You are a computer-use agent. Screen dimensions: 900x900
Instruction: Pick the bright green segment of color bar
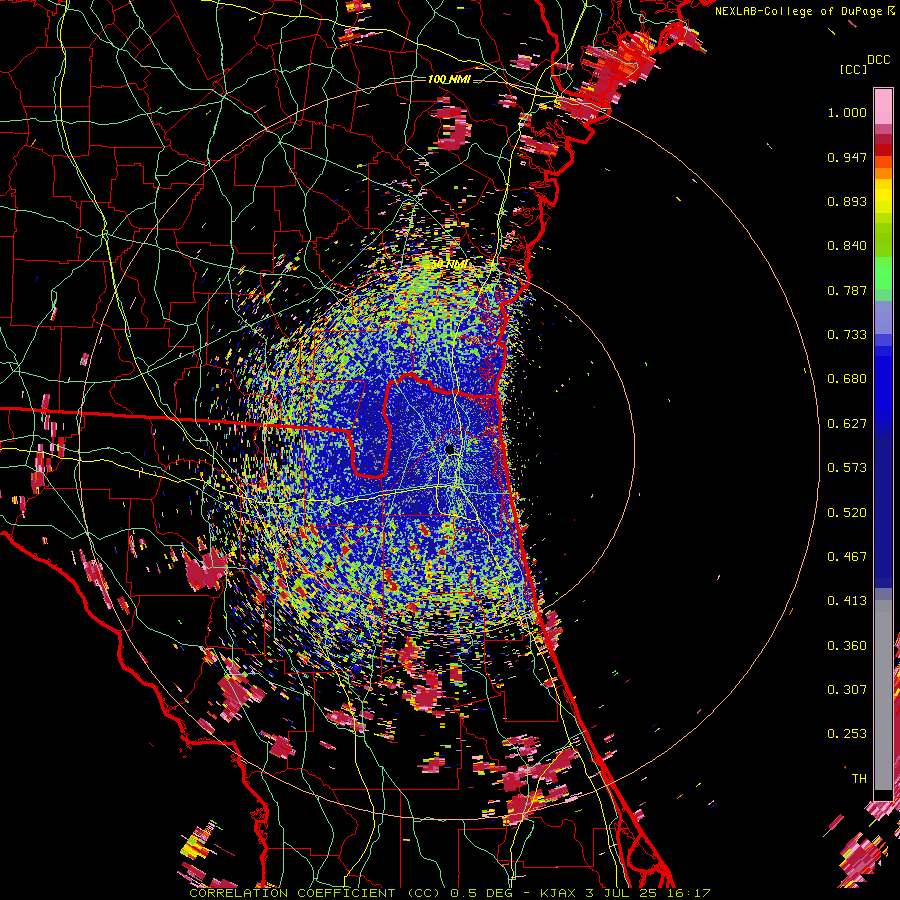pos(883,272)
